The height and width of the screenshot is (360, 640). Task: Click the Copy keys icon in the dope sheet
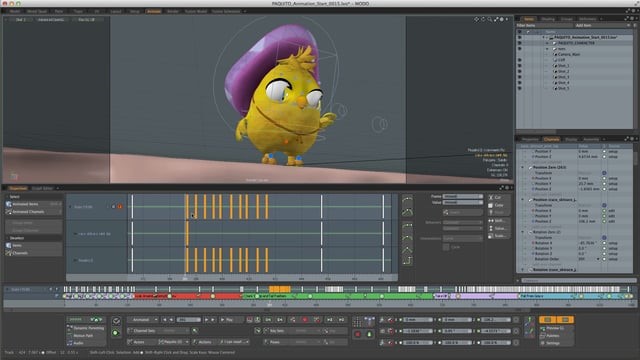pyautogui.click(x=491, y=205)
